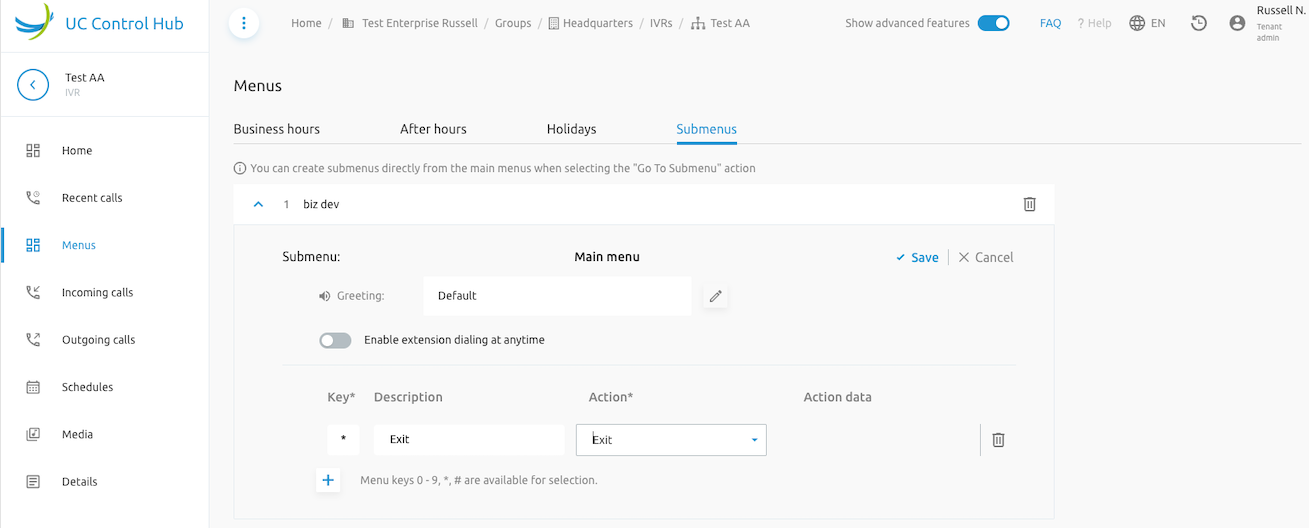
Task: Click the Greeting field showing Default
Action: (x=557, y=296)
